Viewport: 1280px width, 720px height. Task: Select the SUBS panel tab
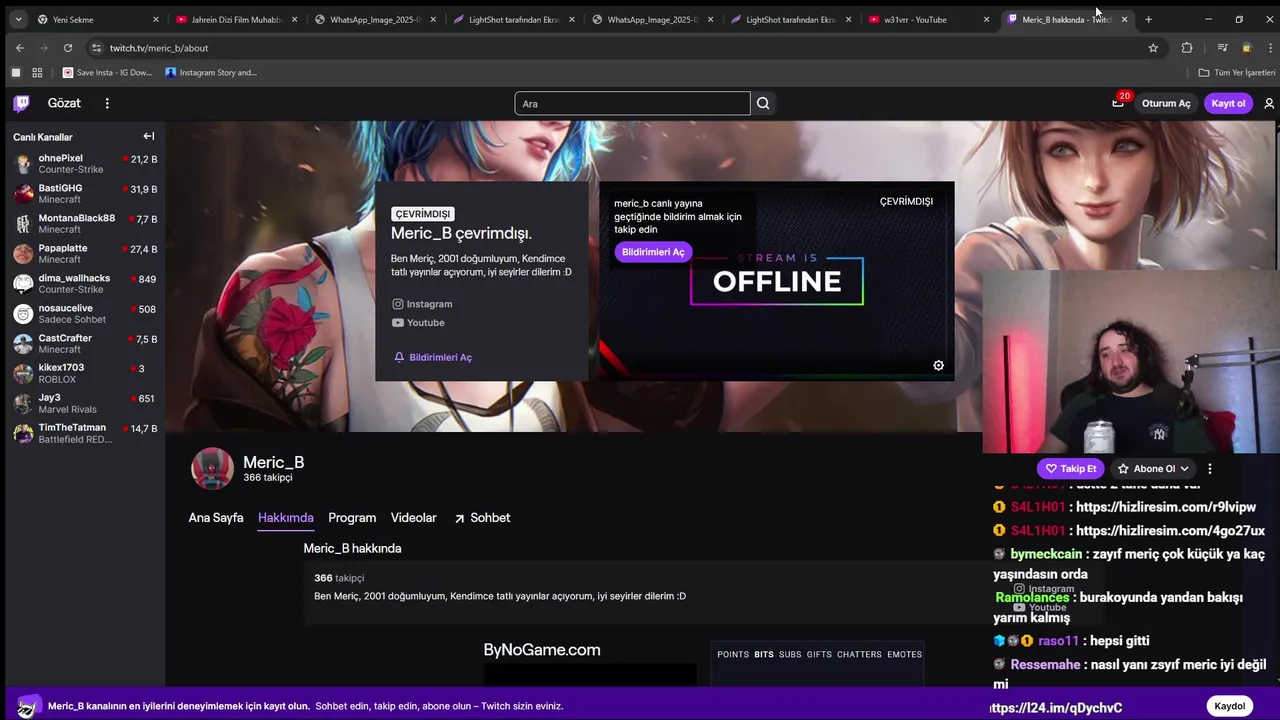[x=790, y=655]
